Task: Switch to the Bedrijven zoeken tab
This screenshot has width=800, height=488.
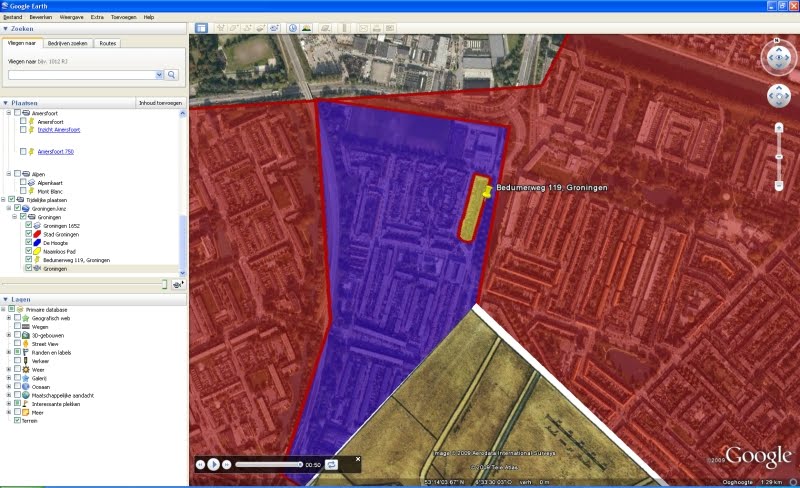Action: pos(67,43)
